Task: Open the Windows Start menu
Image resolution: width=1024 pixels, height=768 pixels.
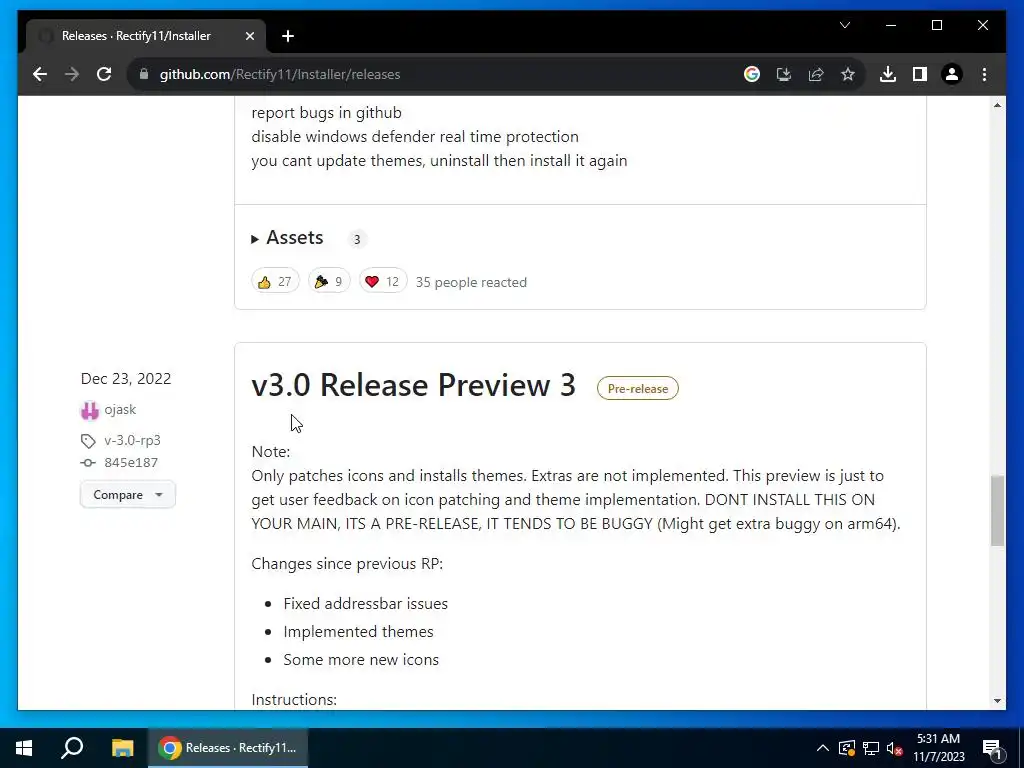Action: coord(24,748)
